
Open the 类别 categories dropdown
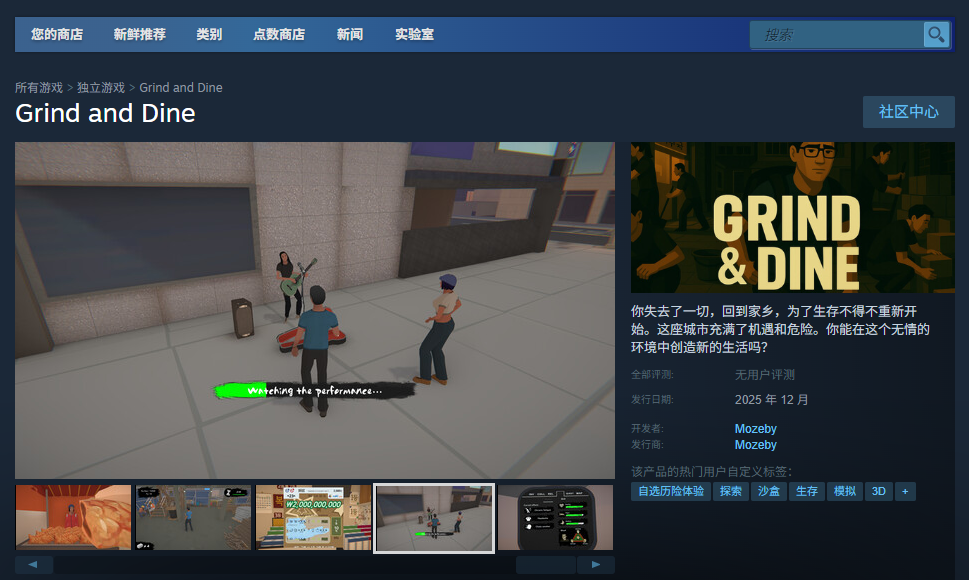[209, 33]
